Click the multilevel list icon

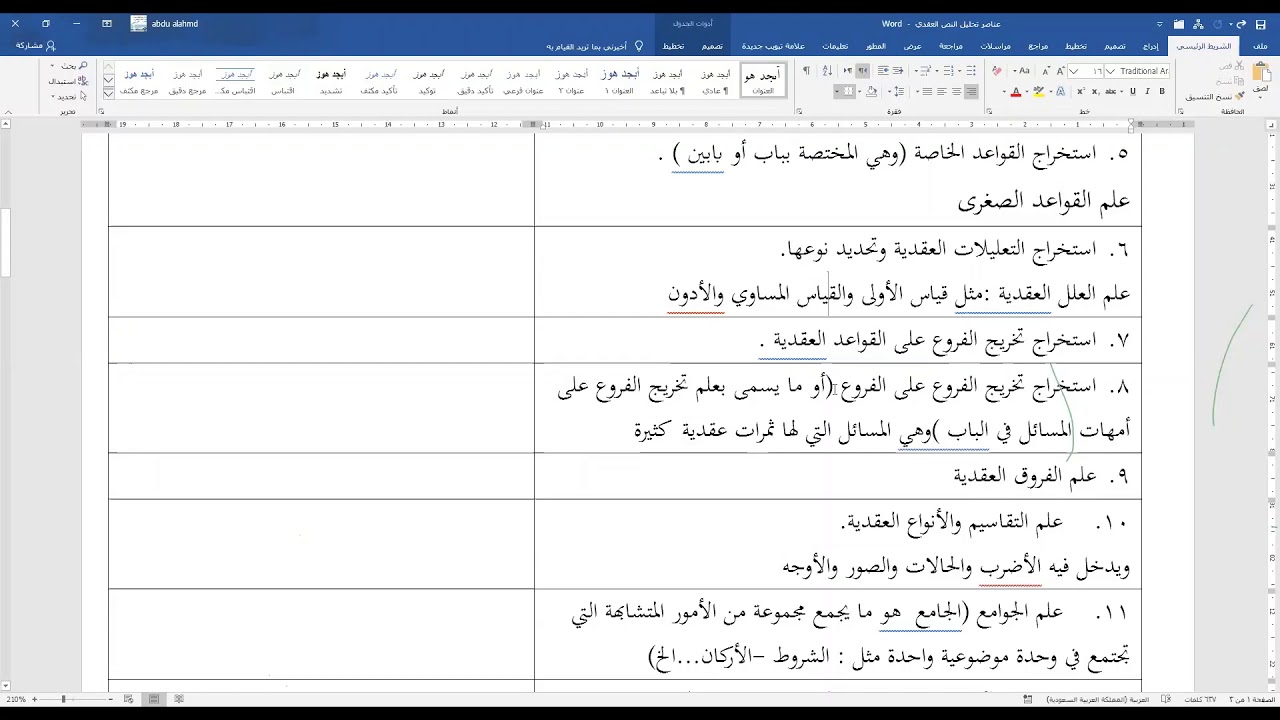click(926, 71)
